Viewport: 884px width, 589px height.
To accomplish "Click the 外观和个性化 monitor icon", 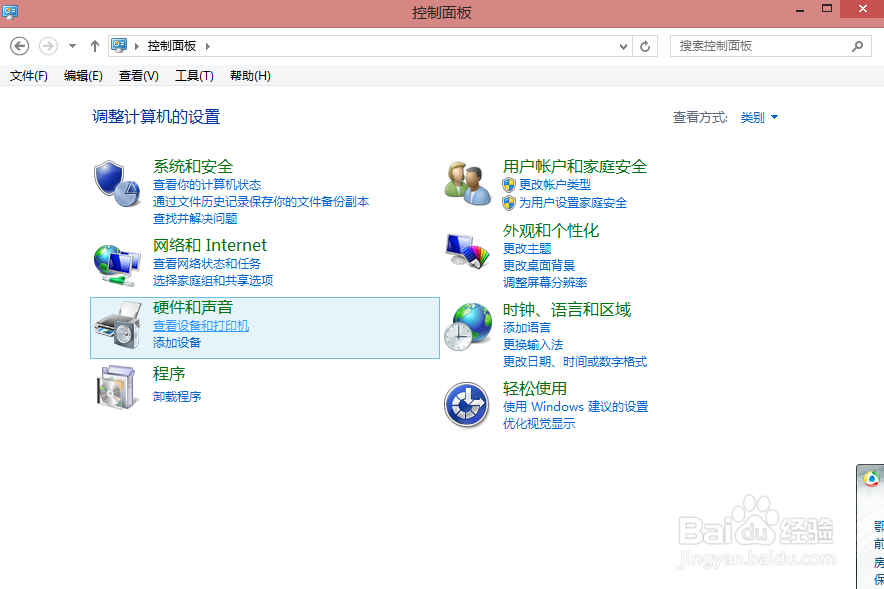I will [x=467, y=251].
